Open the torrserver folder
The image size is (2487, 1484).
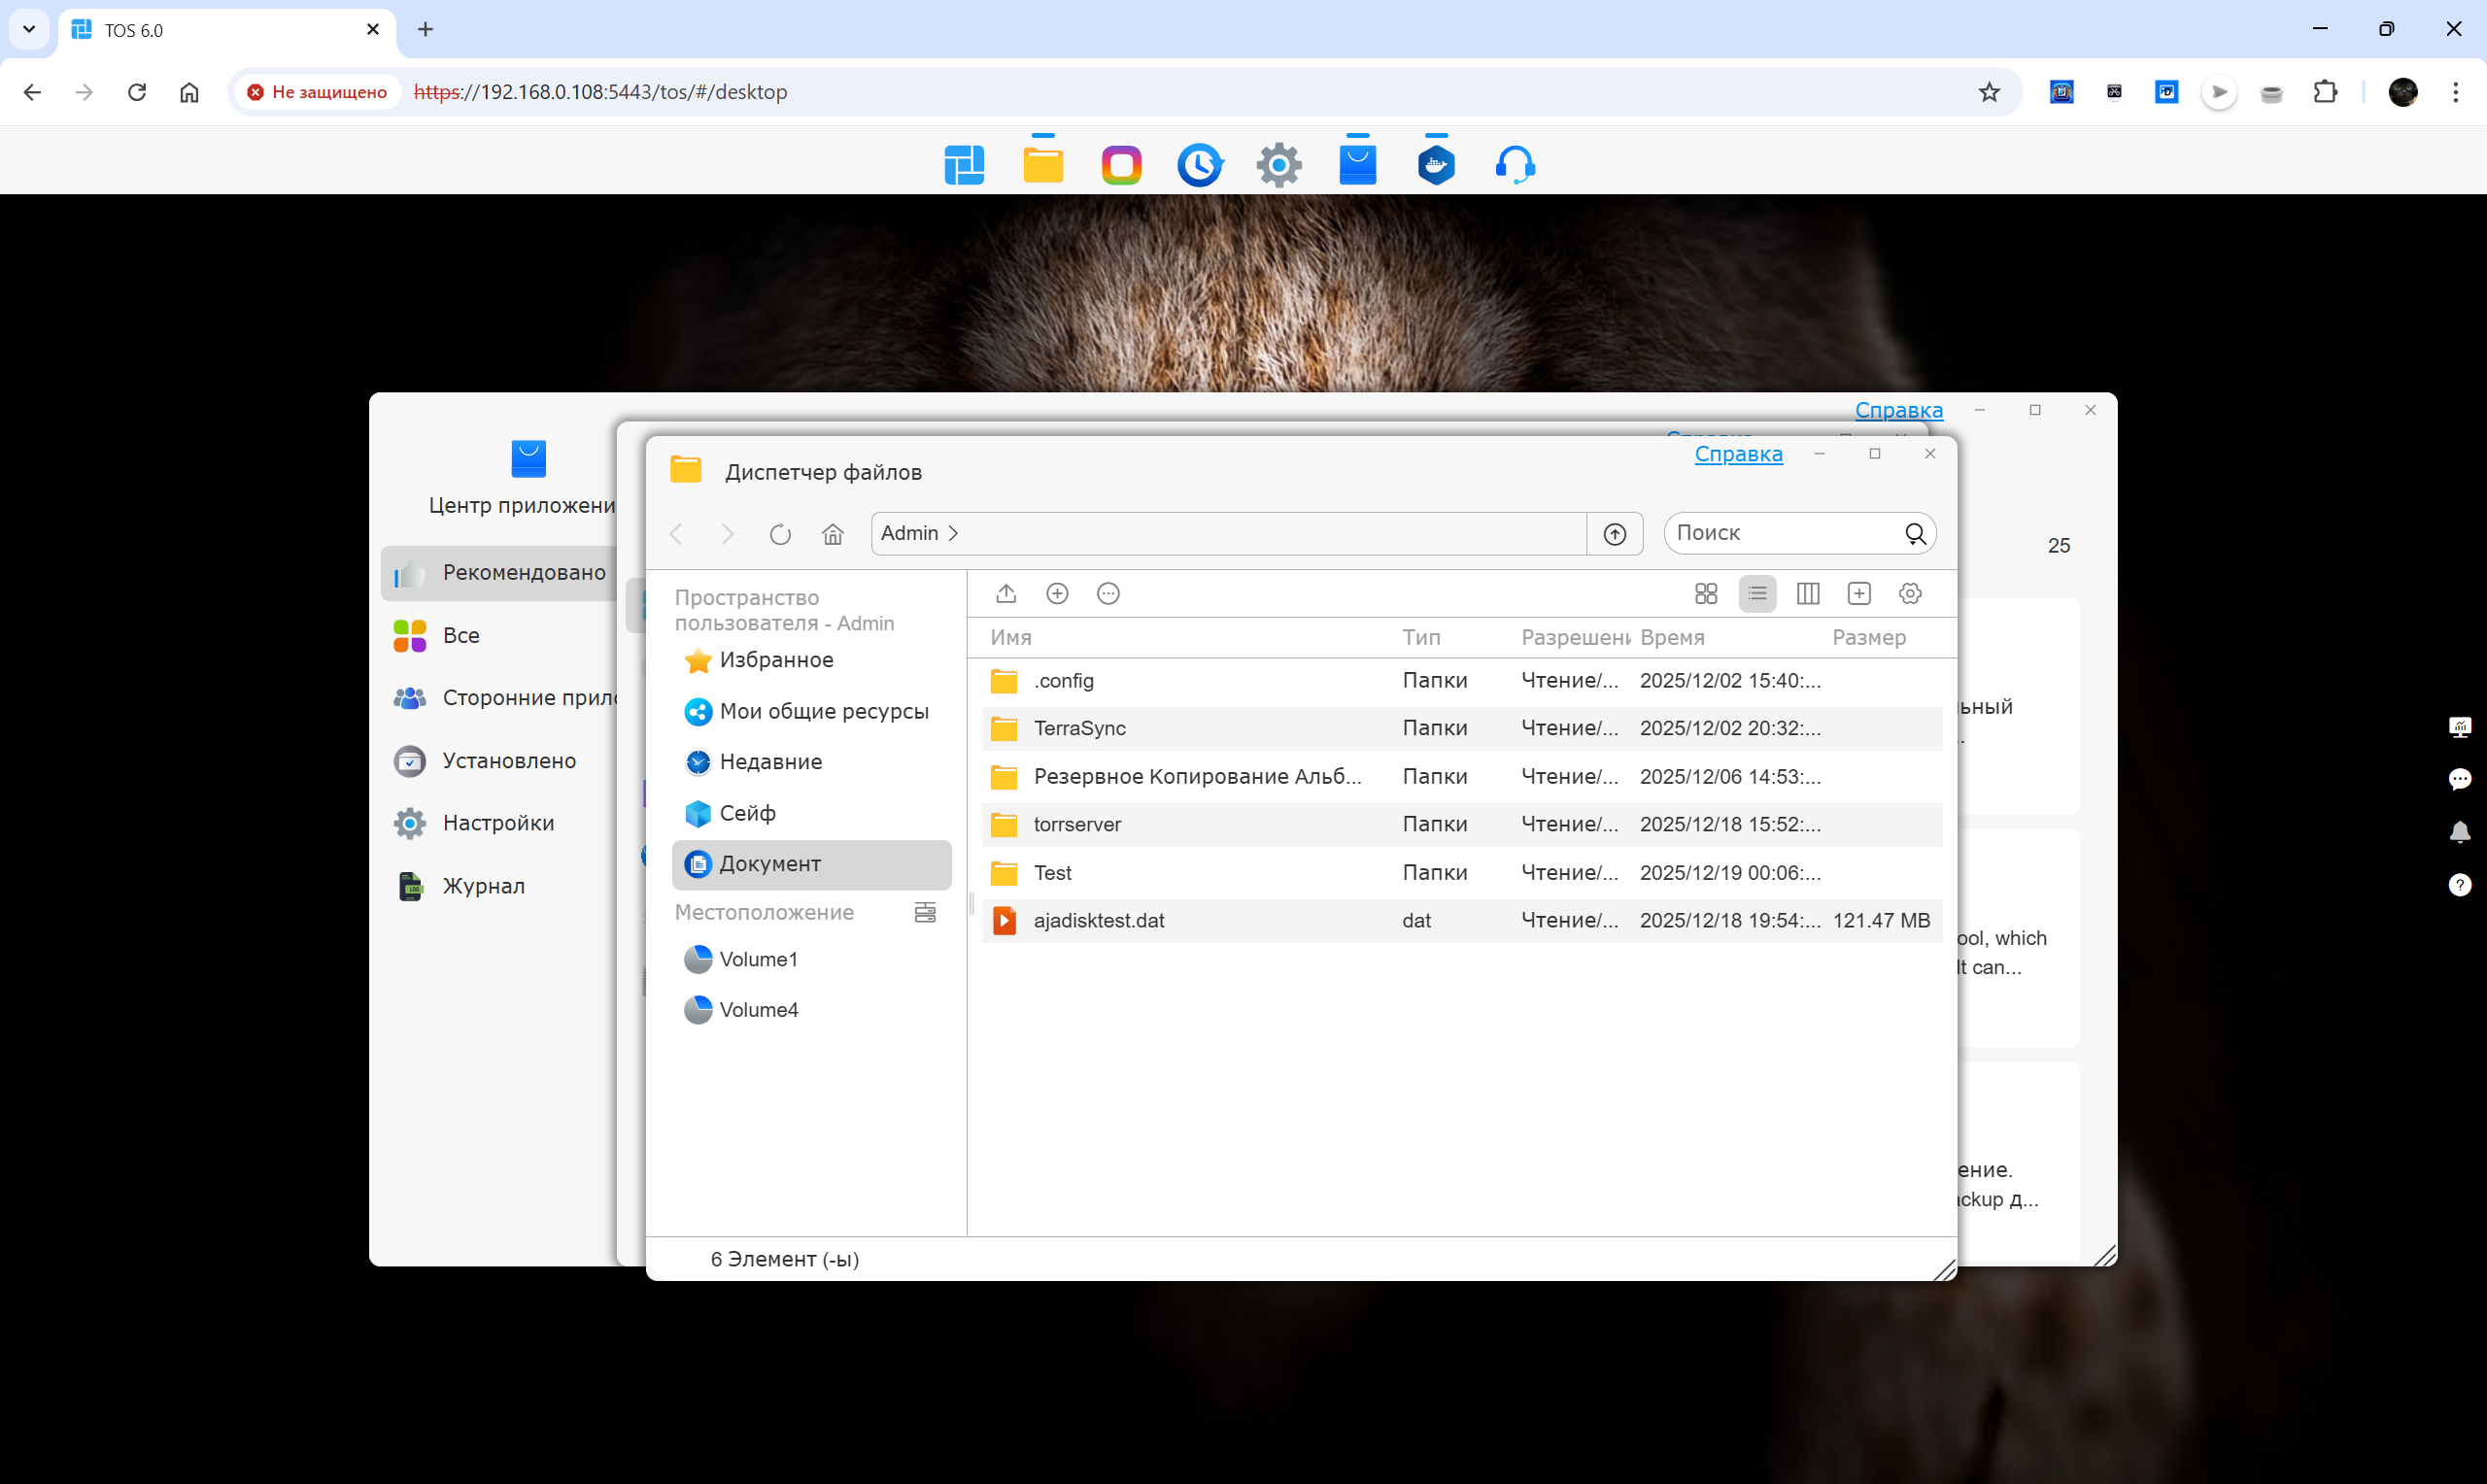pos(1077,824)
